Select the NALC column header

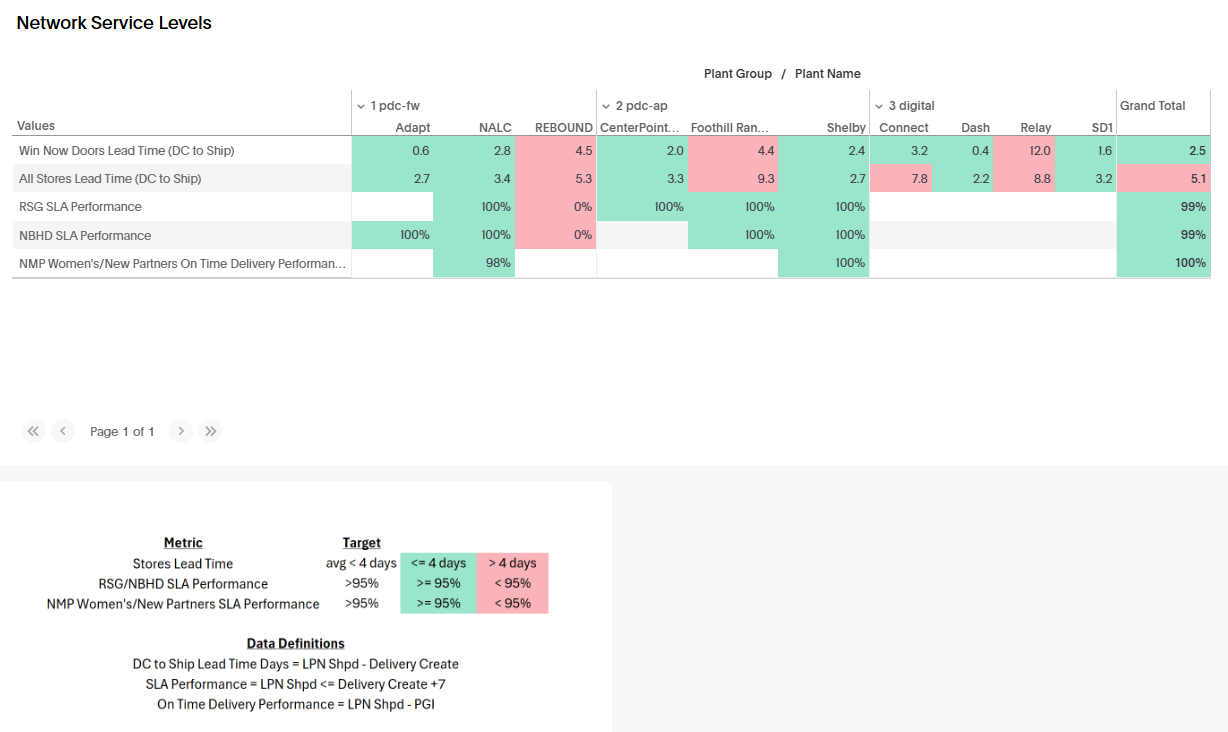[x=495, y=128]
